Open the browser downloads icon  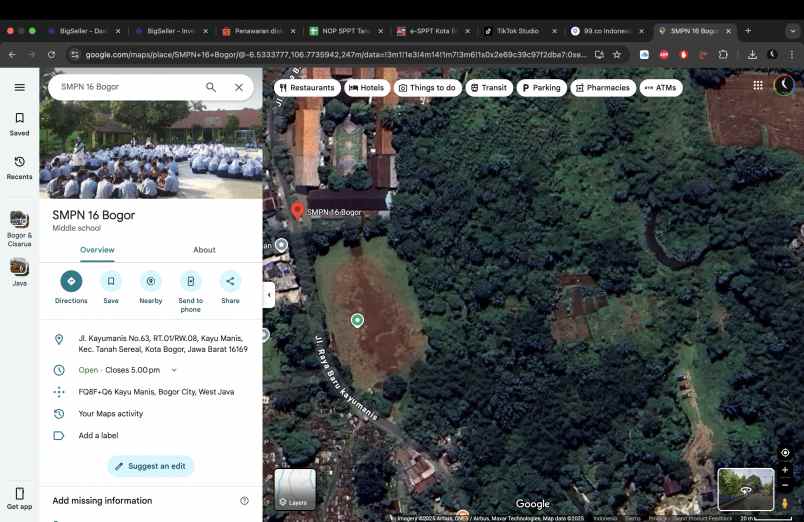click(x=752, y=54)
